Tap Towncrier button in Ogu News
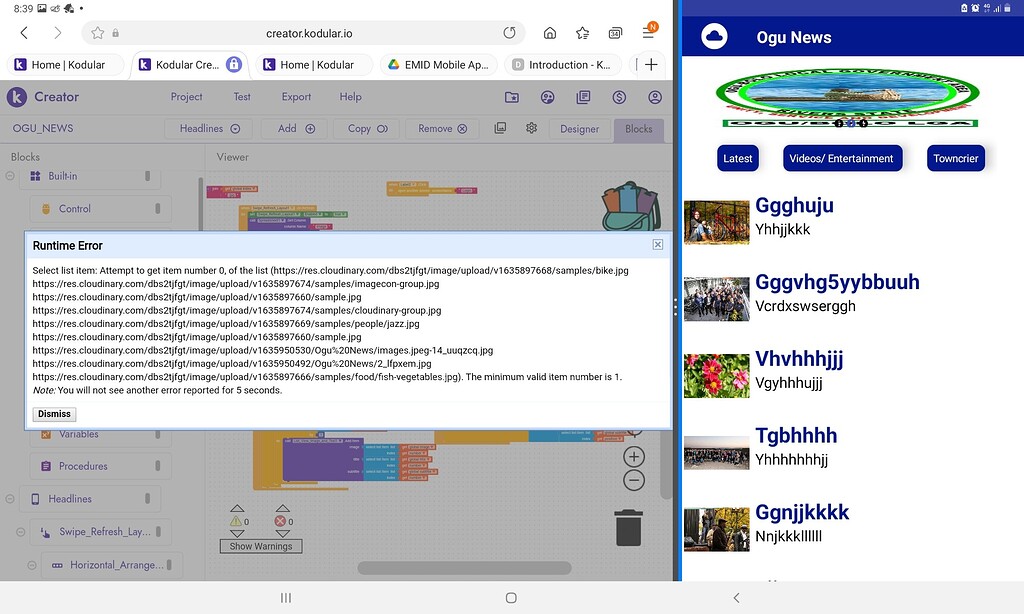The width and height of the screenshot is (1024, 614). click(x=955, y=158)
